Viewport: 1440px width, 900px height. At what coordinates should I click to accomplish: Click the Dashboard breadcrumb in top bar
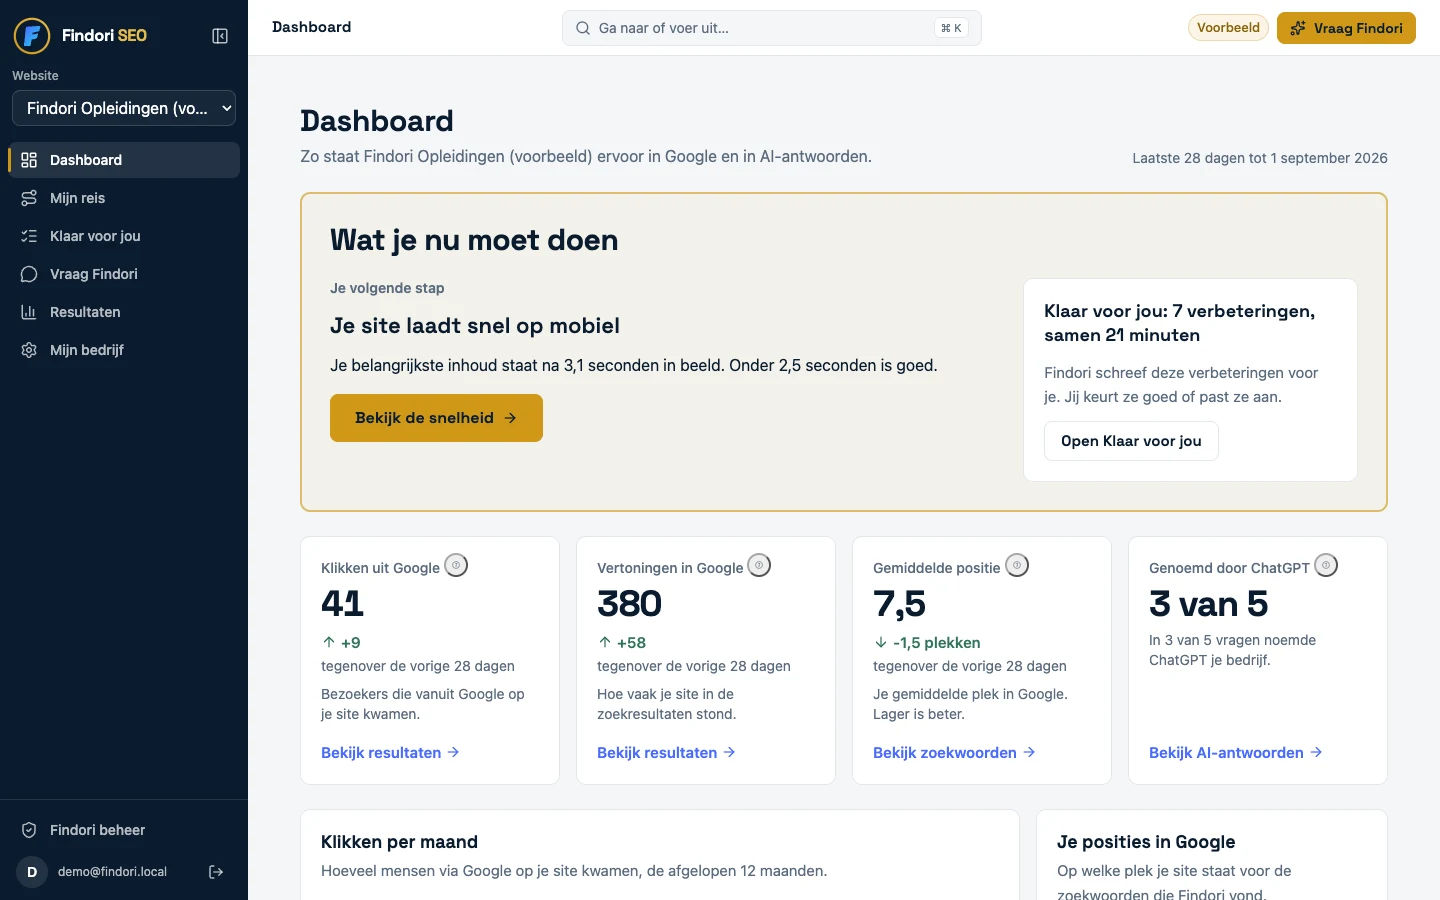pyautogui.click(x=312, y=27)
